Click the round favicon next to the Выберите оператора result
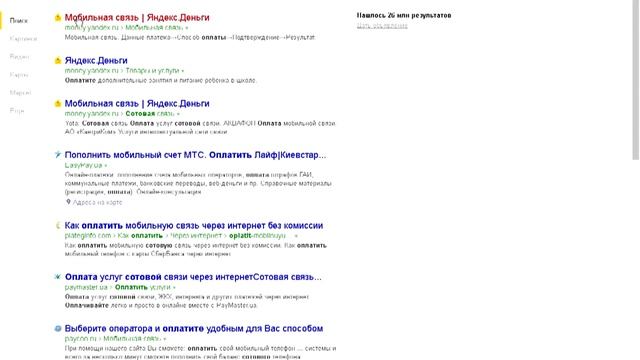640x360 pixels. click(x=58, y=328)
